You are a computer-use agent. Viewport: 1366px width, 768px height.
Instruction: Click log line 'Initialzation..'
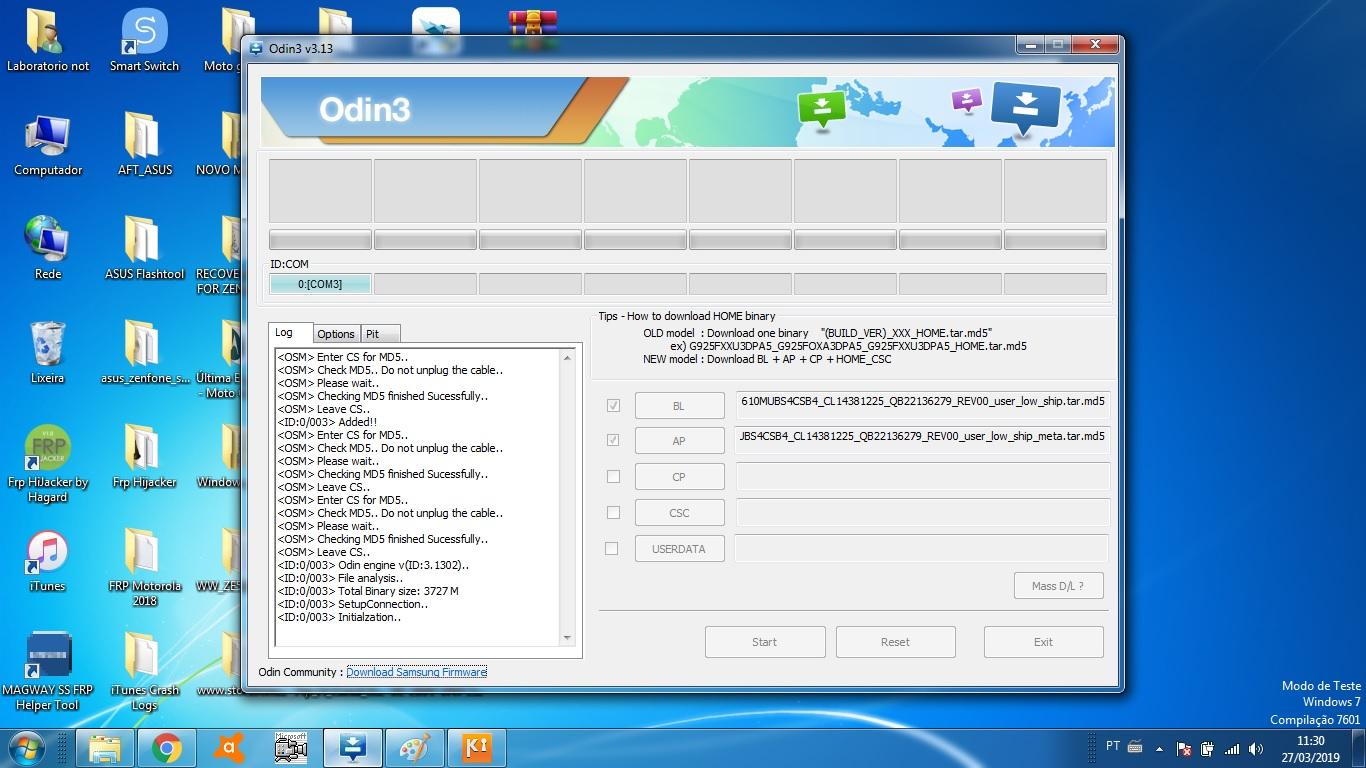(339, 617)
